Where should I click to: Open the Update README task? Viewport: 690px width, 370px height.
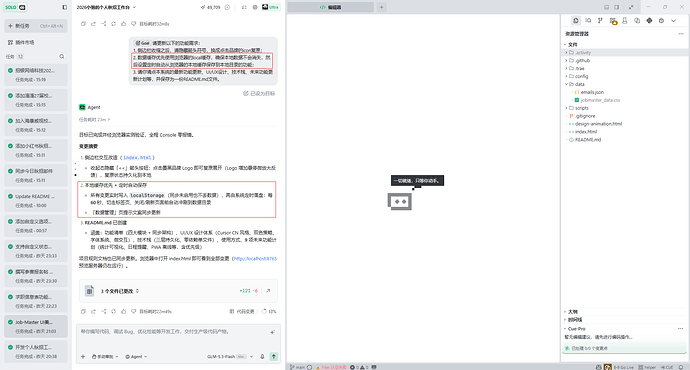[x=36, y=201]
